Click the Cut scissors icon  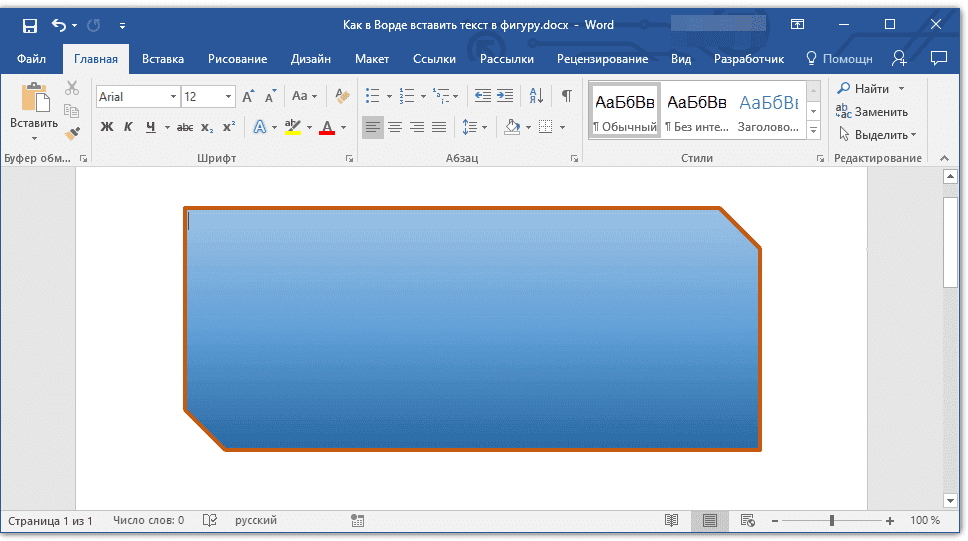click(x=72, y=89)
